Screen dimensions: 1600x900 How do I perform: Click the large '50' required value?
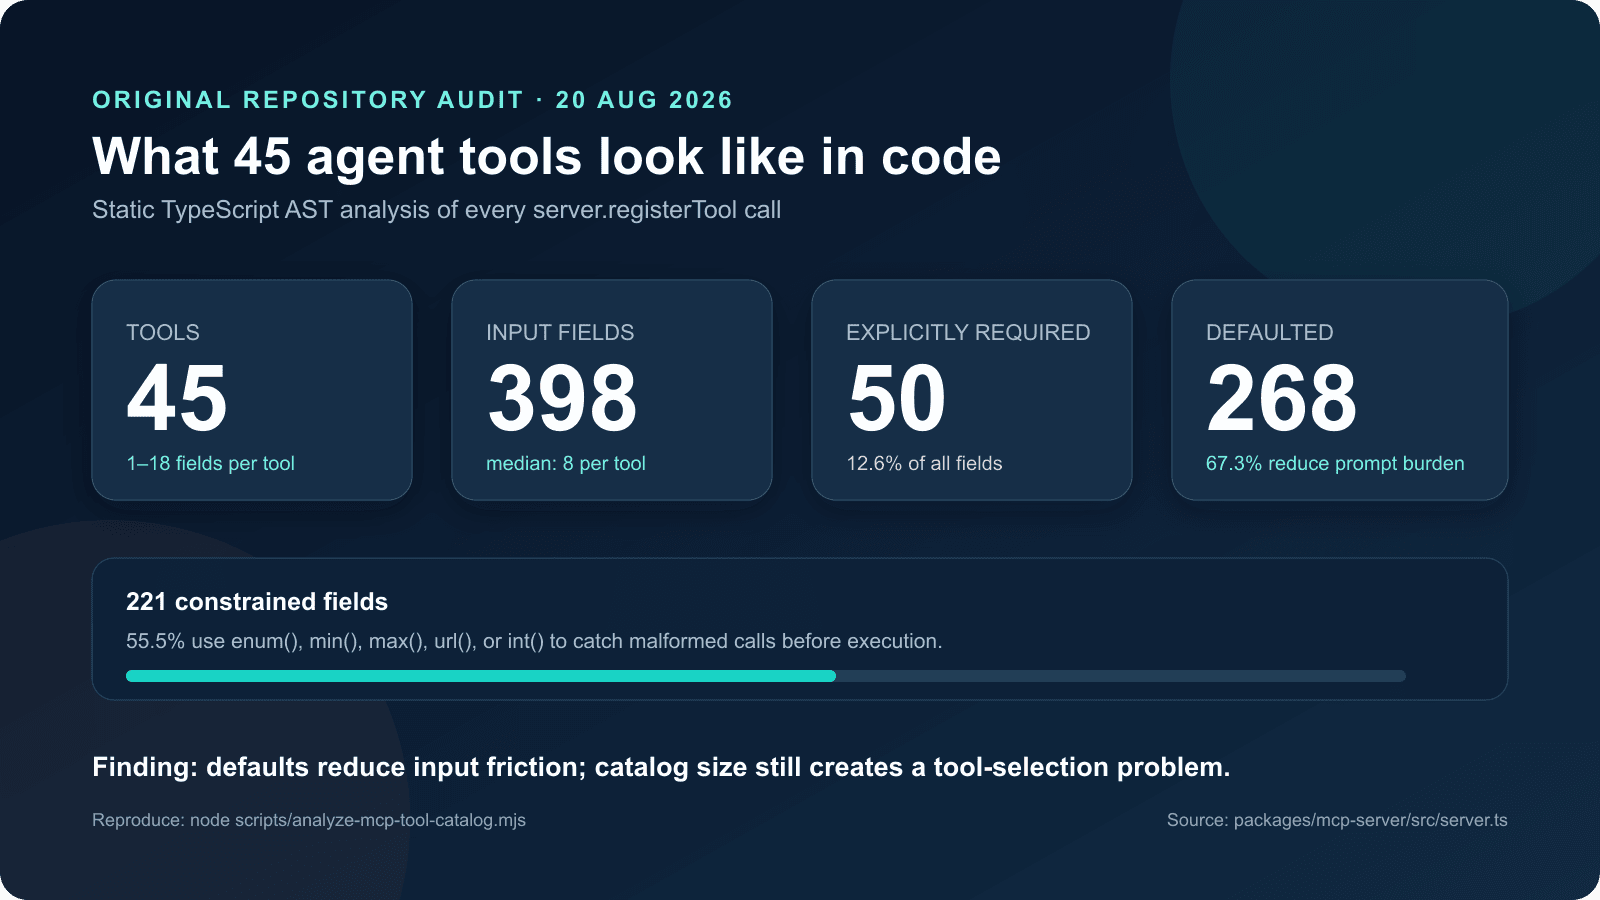pos(897,398)
